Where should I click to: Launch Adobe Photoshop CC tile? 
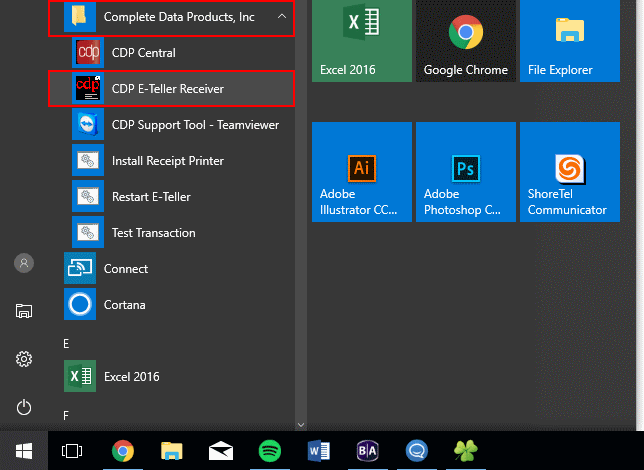pyautogui.click(x=466, y=172)
